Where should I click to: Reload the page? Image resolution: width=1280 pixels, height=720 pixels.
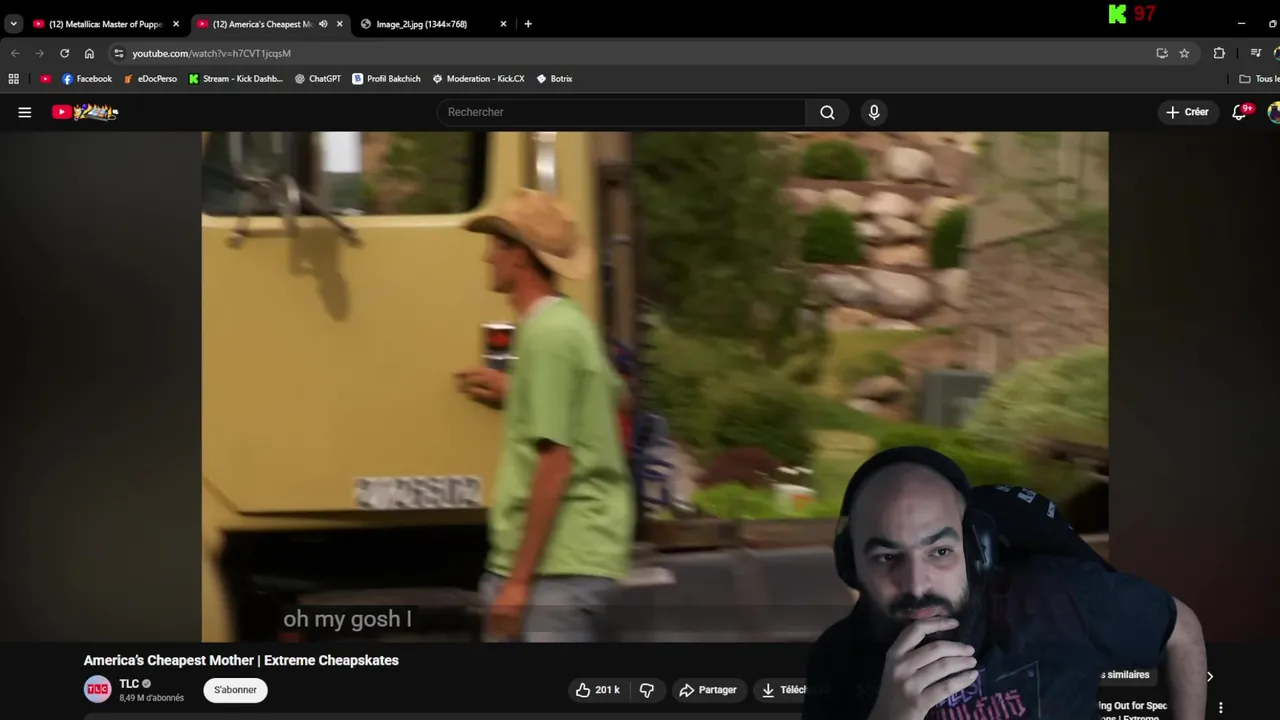coord(64,53)
